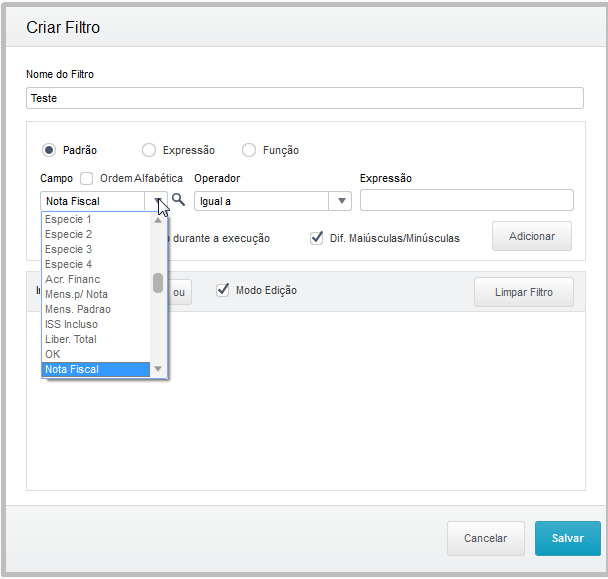Click the magnifying glass search icon
Viewport: 608px width, 579px height.
(179, 200)
